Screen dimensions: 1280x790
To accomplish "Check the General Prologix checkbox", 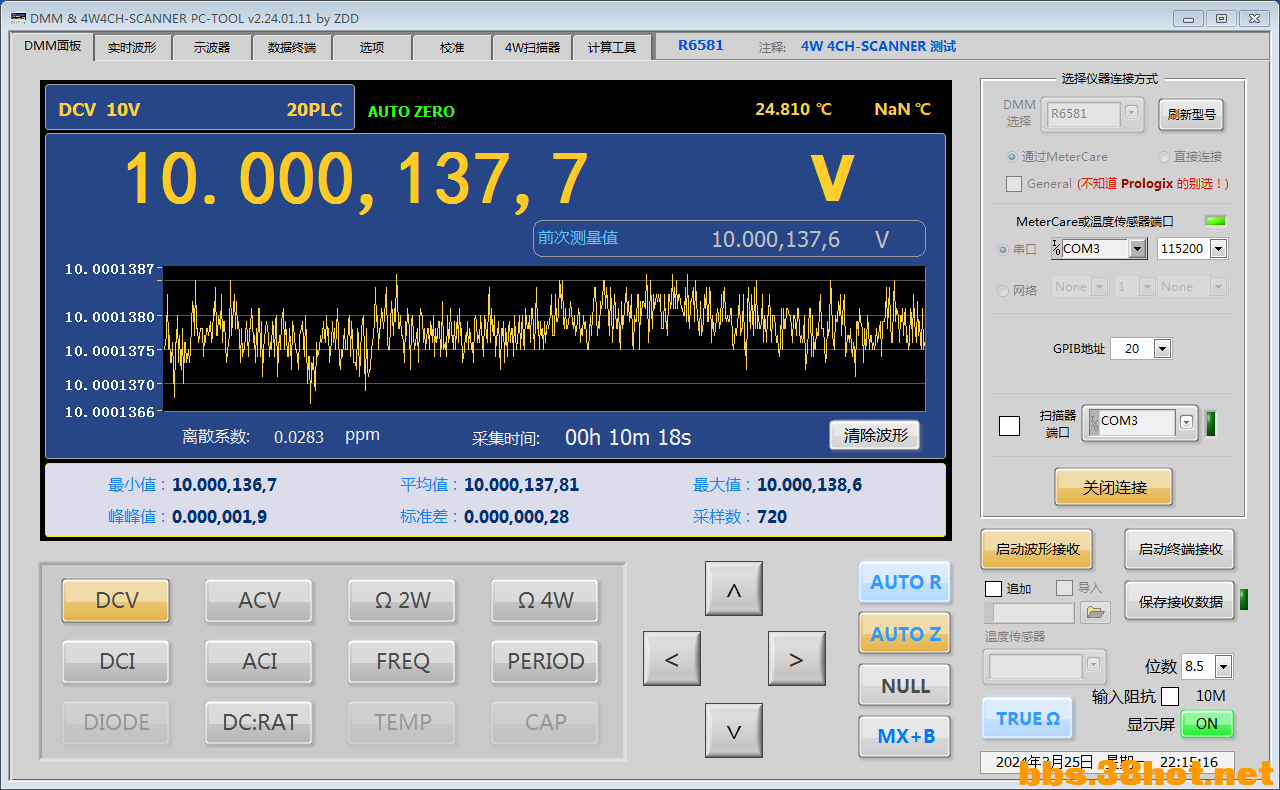I will [1014, 184].
